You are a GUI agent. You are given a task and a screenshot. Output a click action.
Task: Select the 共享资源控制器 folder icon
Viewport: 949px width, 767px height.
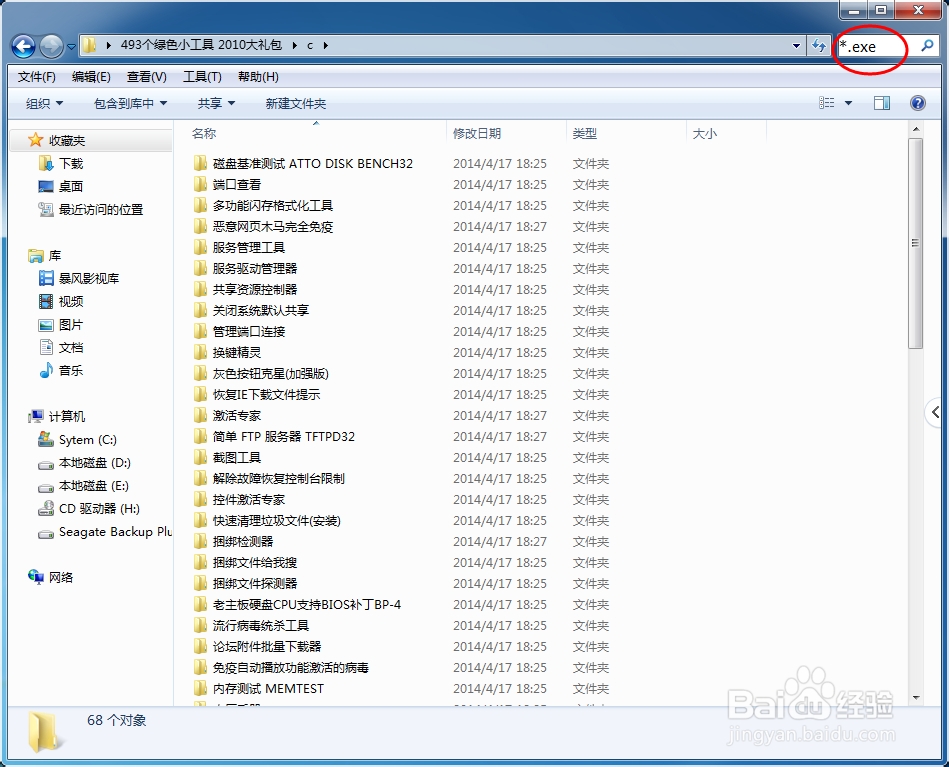pyautogui.click(x=200, y=289)
